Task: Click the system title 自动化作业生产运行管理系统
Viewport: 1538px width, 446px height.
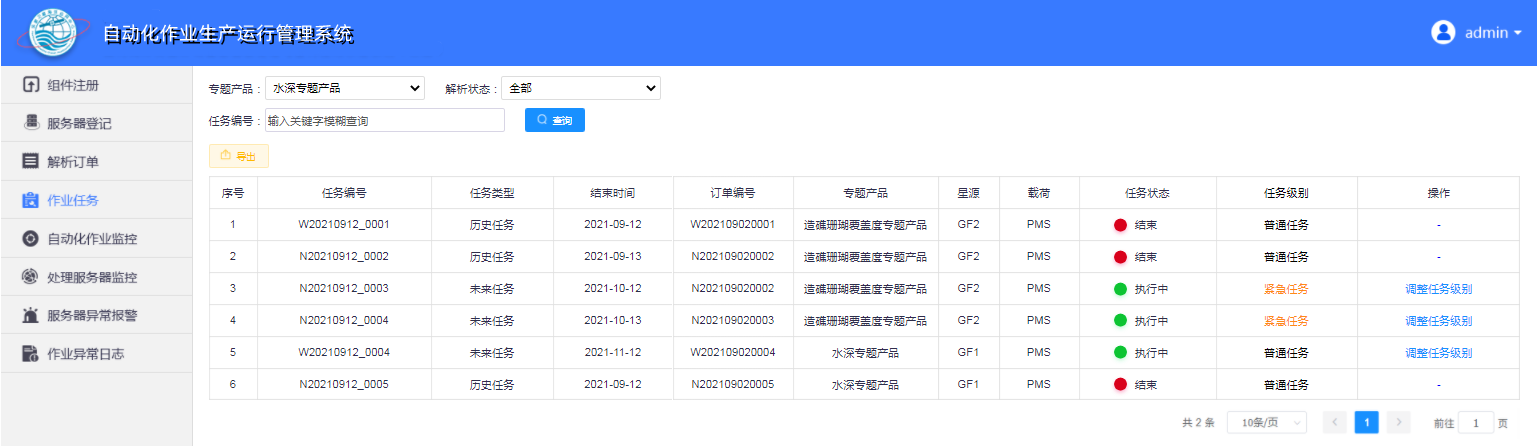Action: [x=228, y=34]
